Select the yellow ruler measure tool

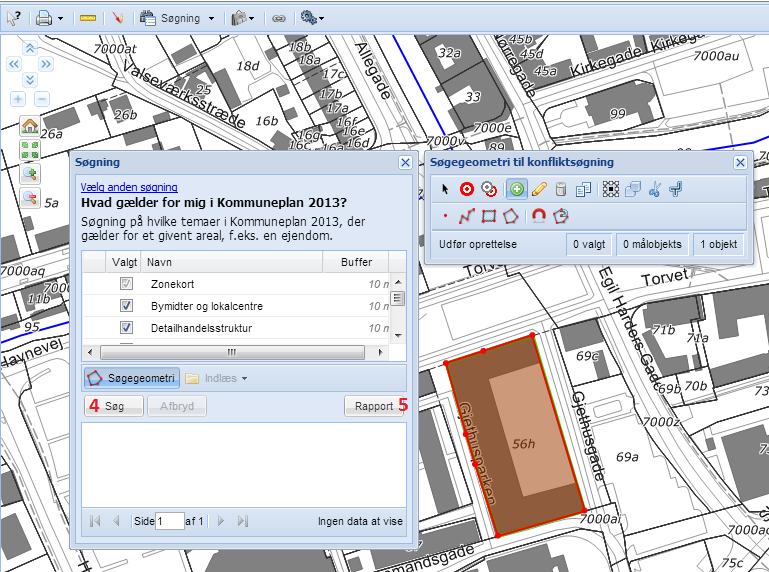87,18
